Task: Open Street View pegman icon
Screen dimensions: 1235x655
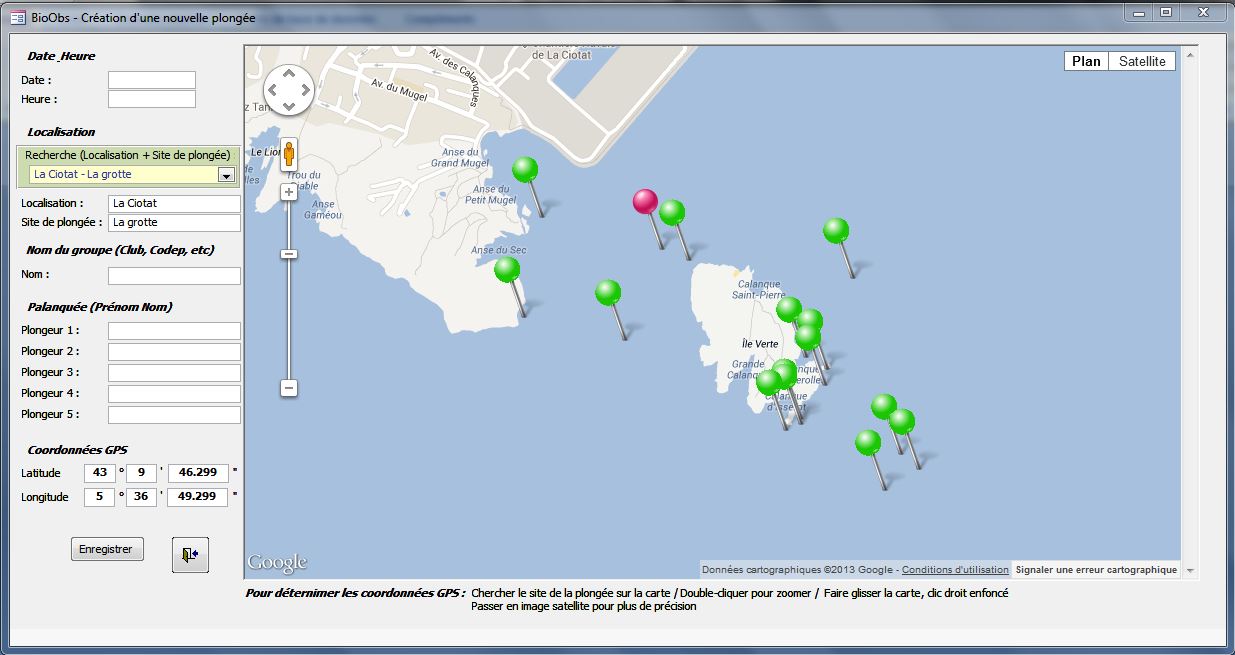Action: (x=289, y=155)
